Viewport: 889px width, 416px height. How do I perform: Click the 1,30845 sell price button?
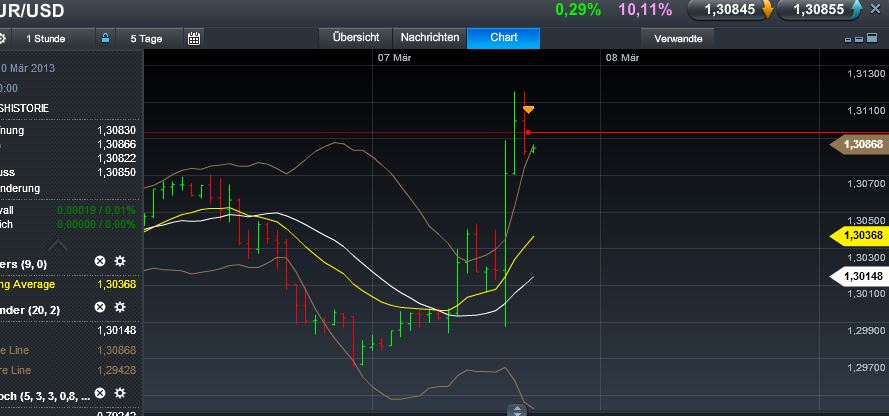(730, 10)
